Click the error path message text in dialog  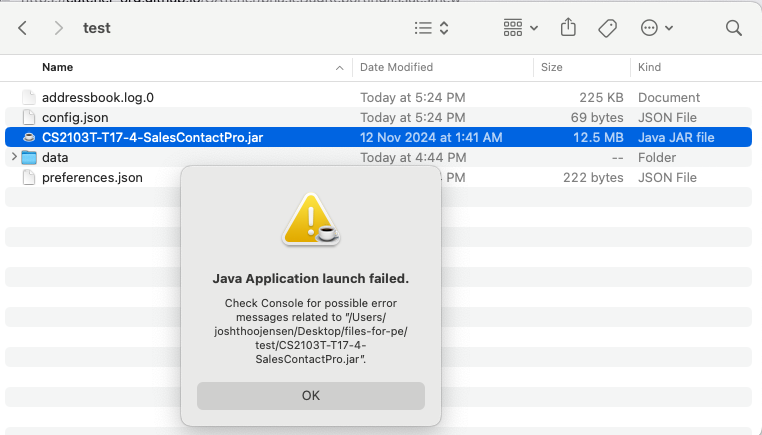tap(311, 331)
